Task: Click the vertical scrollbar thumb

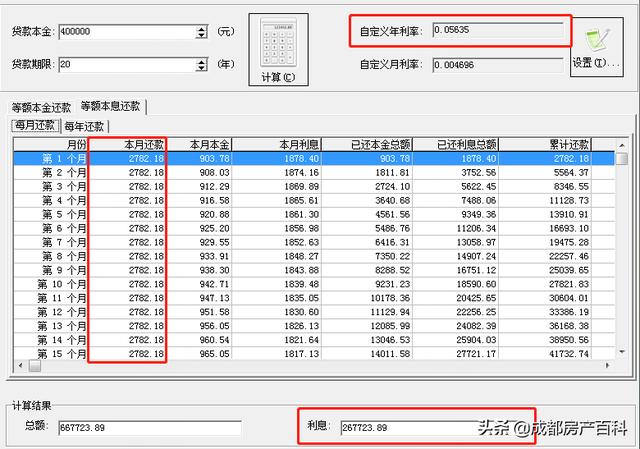Action: pyautogui.click(x=622, y=158)
